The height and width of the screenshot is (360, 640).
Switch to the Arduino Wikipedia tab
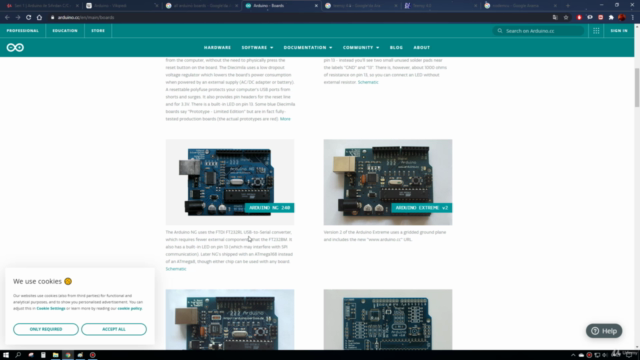coord(122,6)
